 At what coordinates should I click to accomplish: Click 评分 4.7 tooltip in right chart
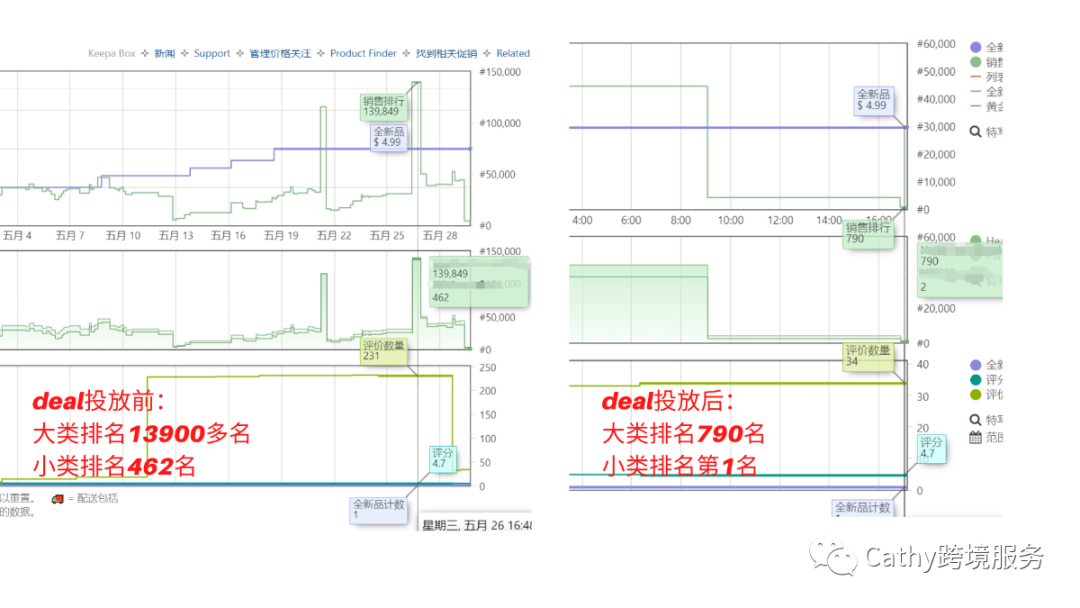pos(931,448)
